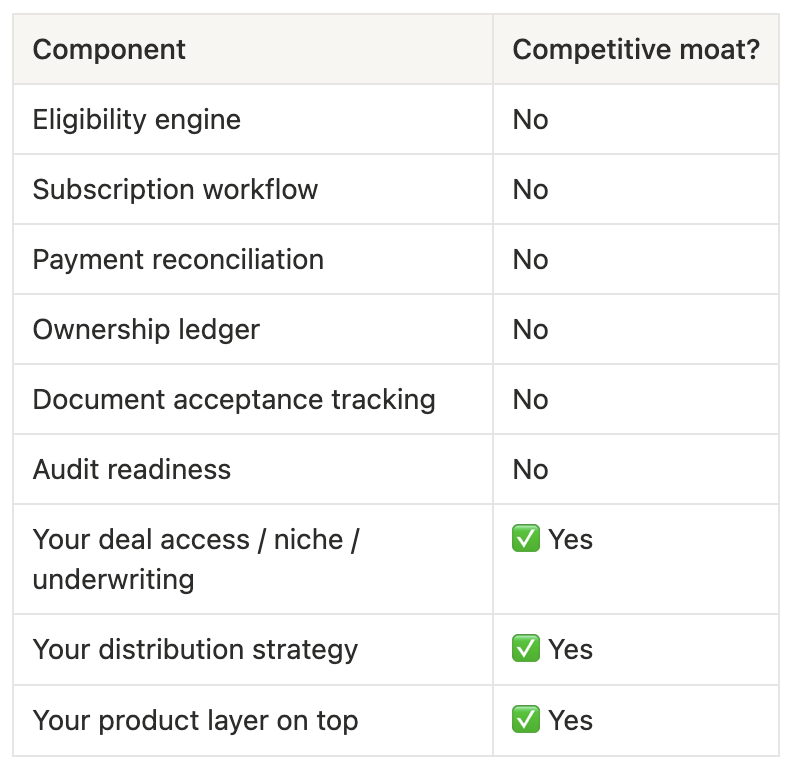
Task: Click the deal access / niche / underwriting cell
Action: click(196, 559)
